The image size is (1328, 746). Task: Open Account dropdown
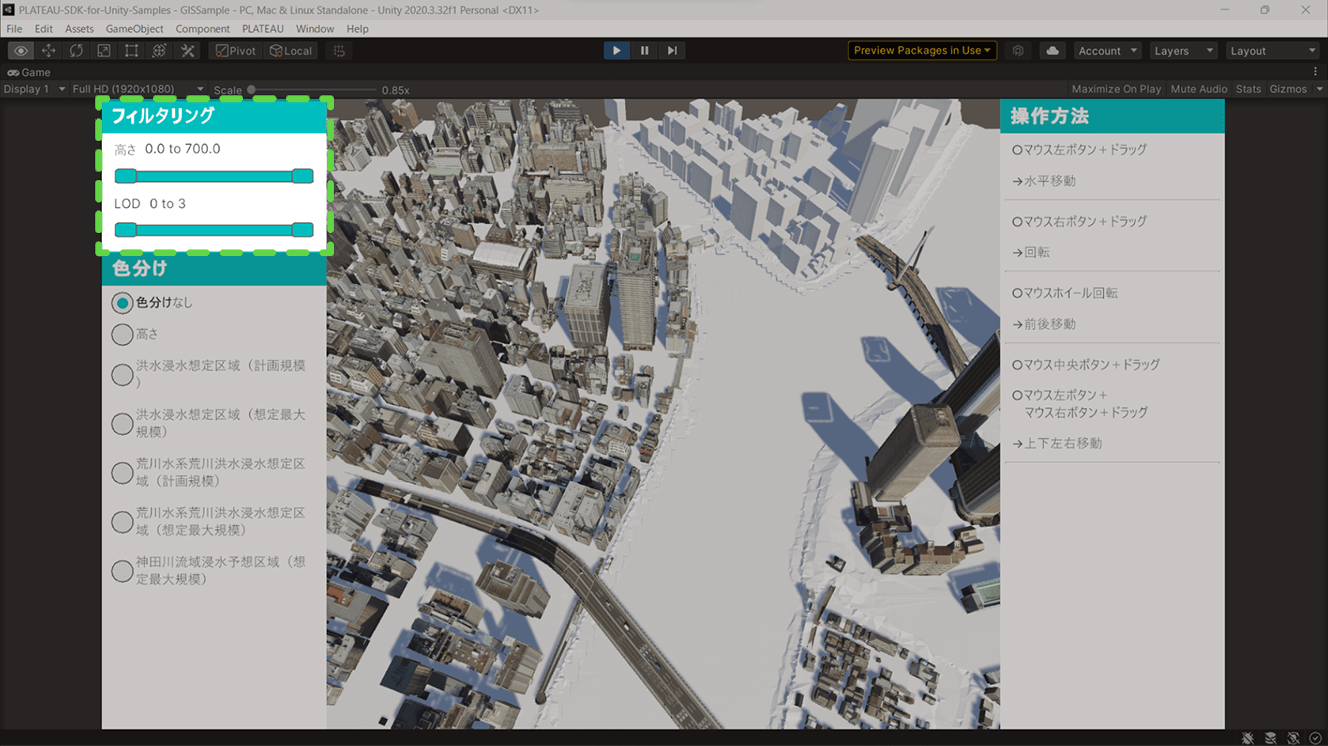click(1107, 51)
